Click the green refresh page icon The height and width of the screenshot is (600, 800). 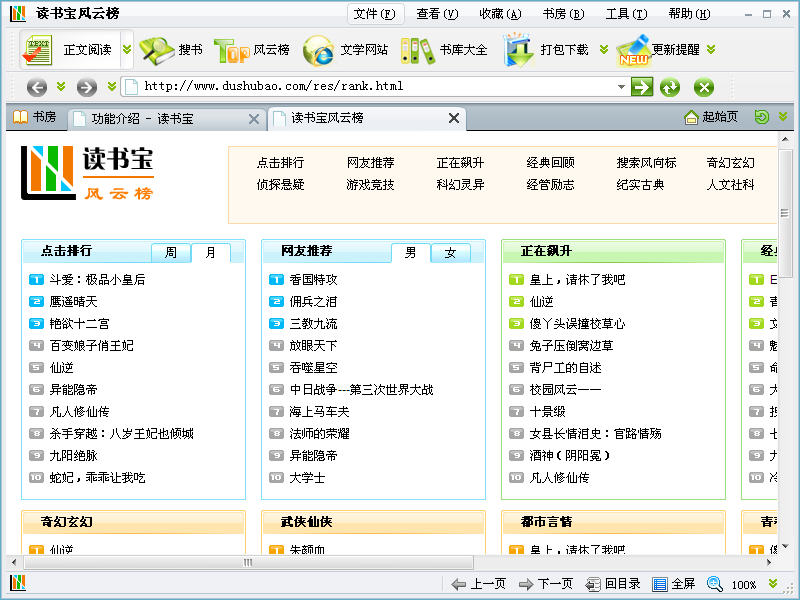coord(669,87)
